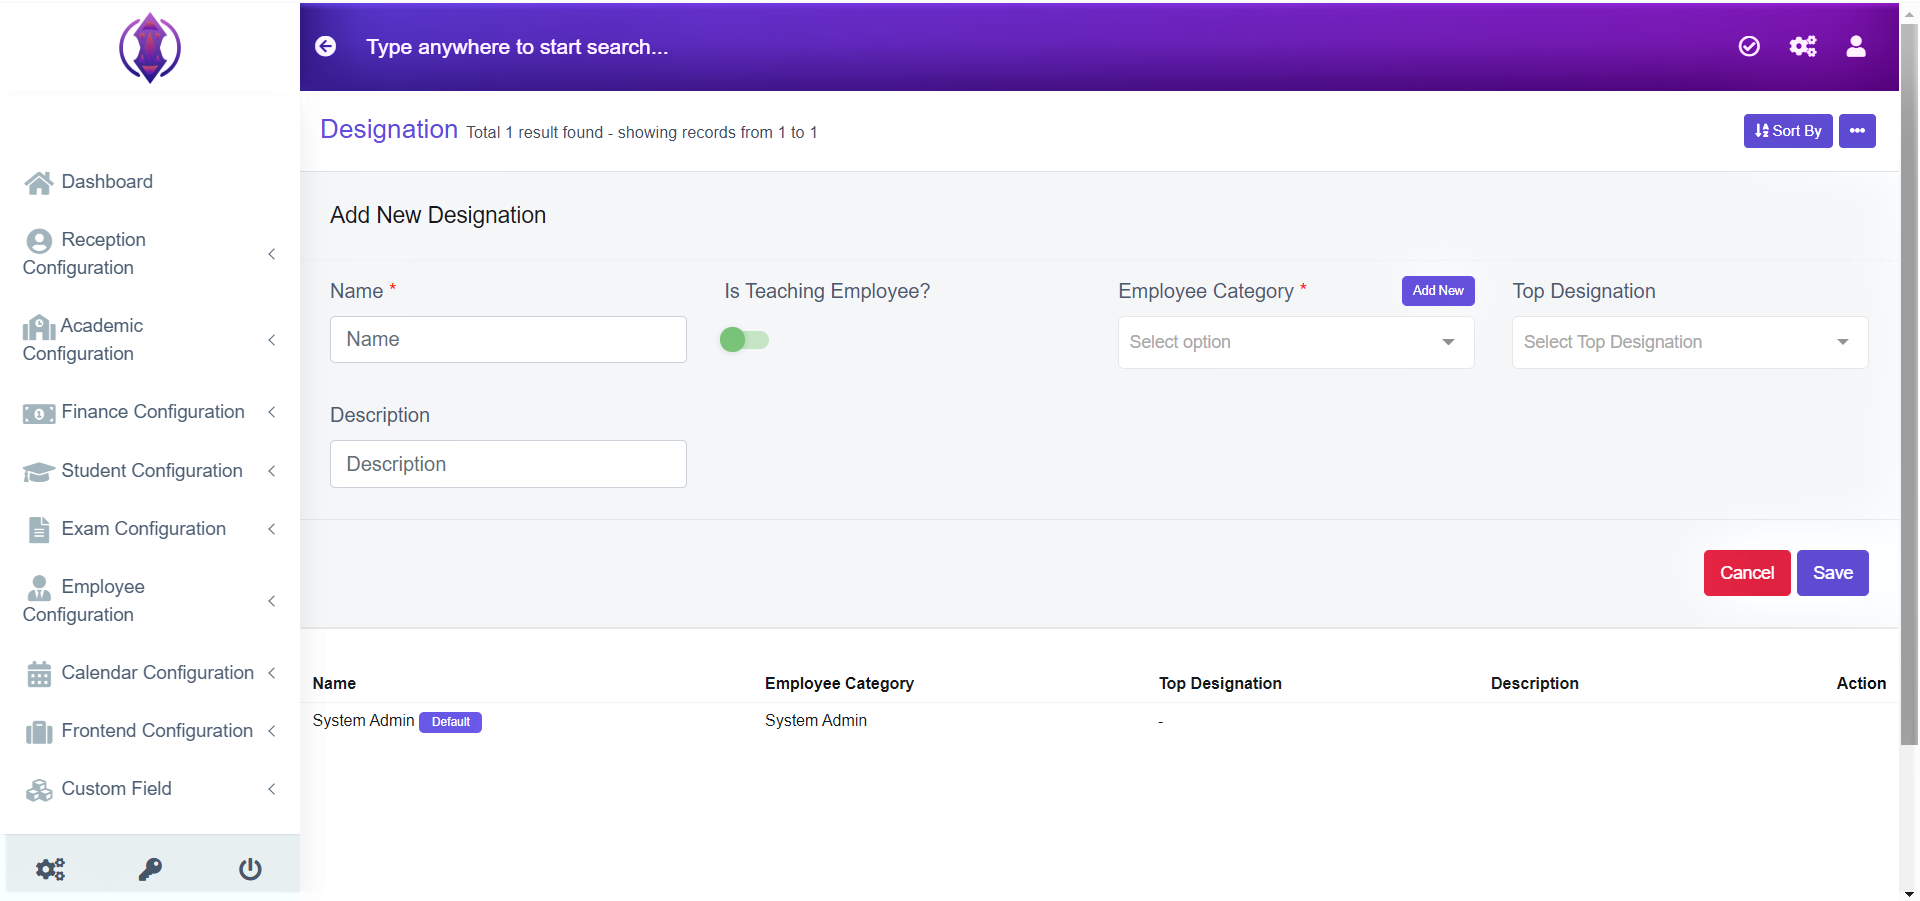Open the settings gears icon in header
1920x901 pixels.
pyautogui.click(x=1803, y=46)
